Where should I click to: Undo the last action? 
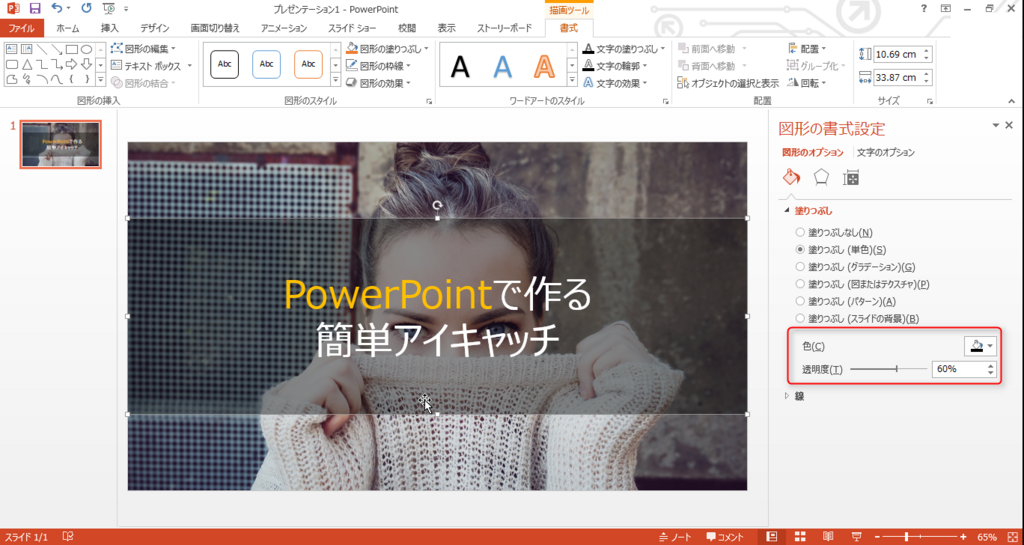[57, 8]
